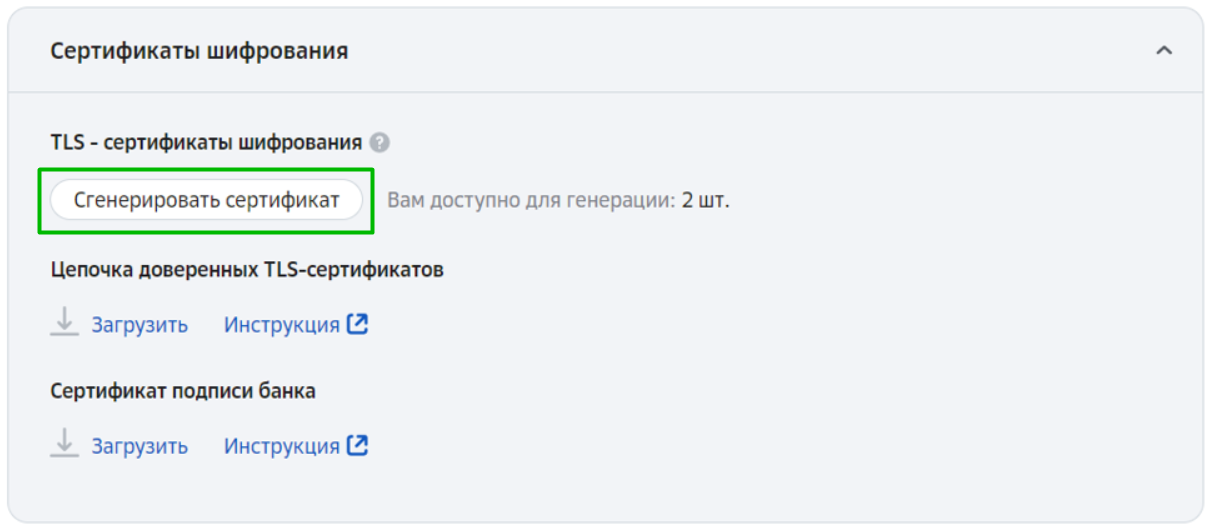
Task: Click external-link icon beside bank signature Инструкция
Action: [357, 444]
